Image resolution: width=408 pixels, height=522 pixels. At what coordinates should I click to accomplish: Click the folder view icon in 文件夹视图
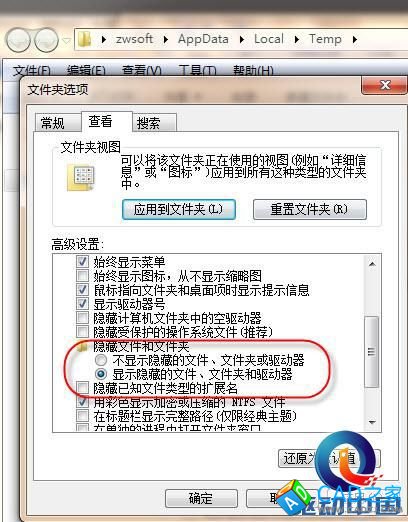pos(81,178)
